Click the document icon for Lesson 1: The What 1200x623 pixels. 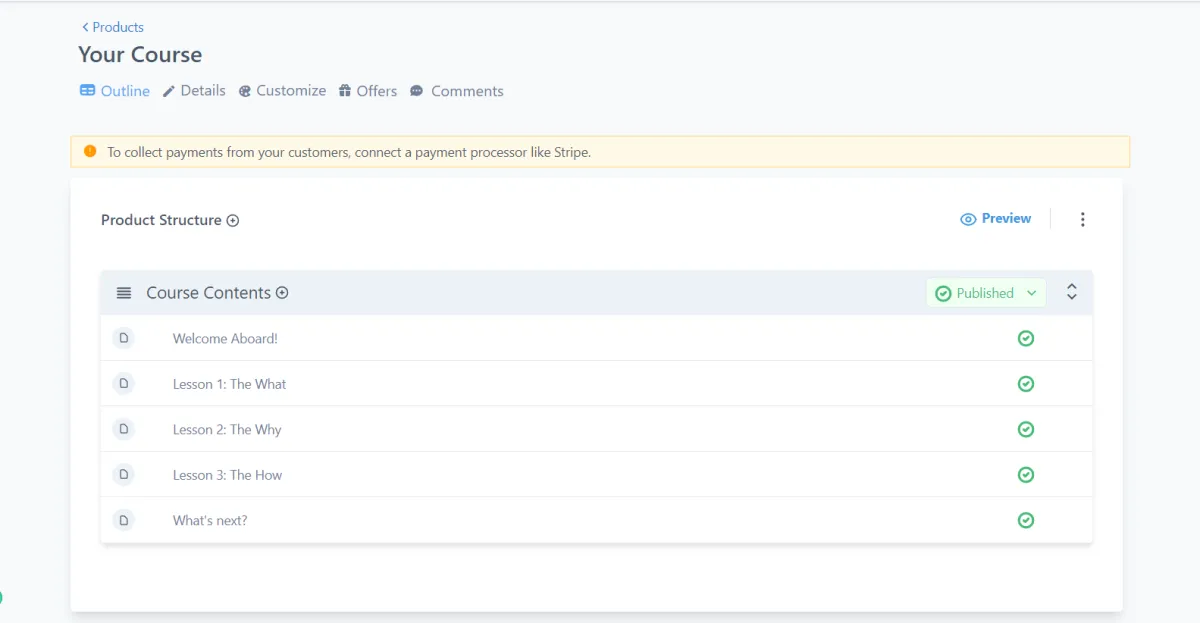124,383
